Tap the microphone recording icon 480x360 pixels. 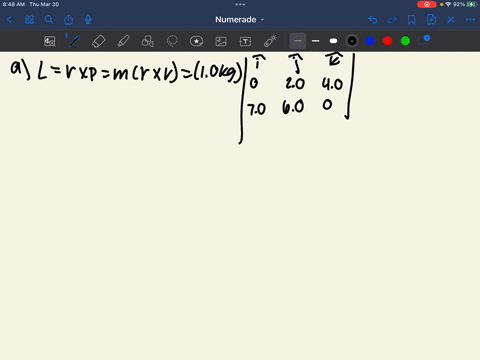click(88, 20)
